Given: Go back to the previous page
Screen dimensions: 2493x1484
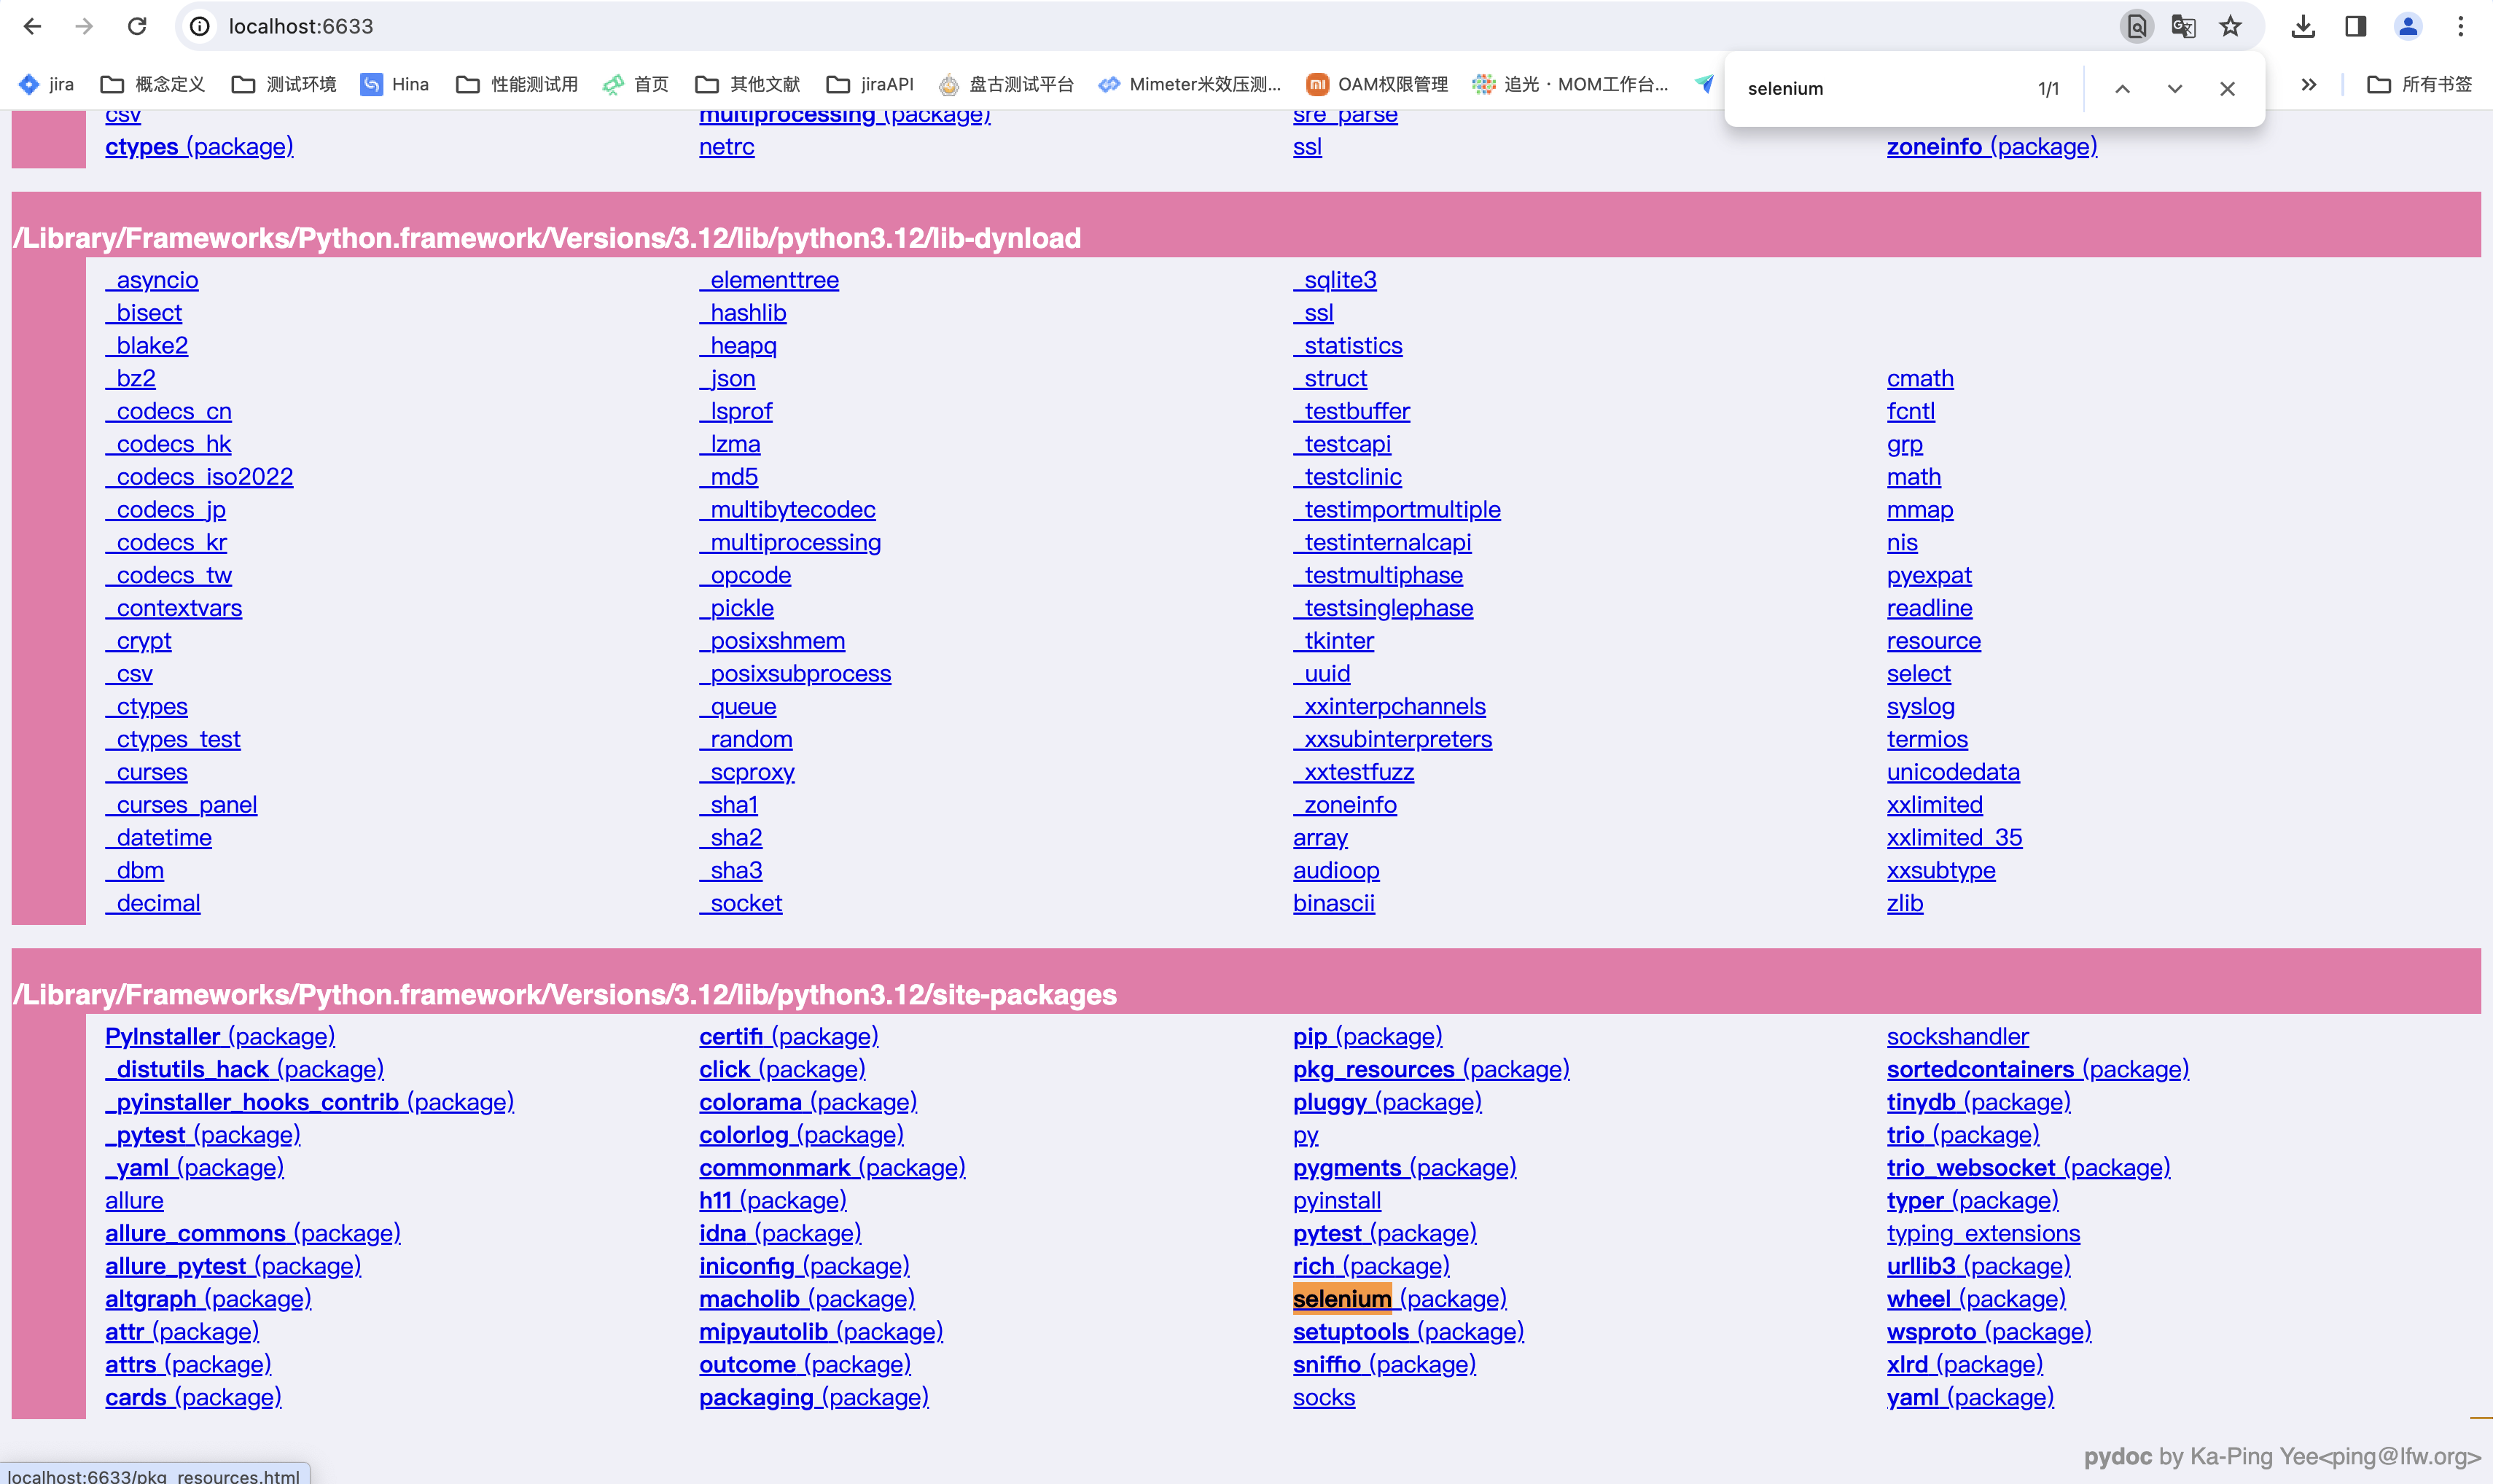Looking at the screenshot, I should 32,26.
